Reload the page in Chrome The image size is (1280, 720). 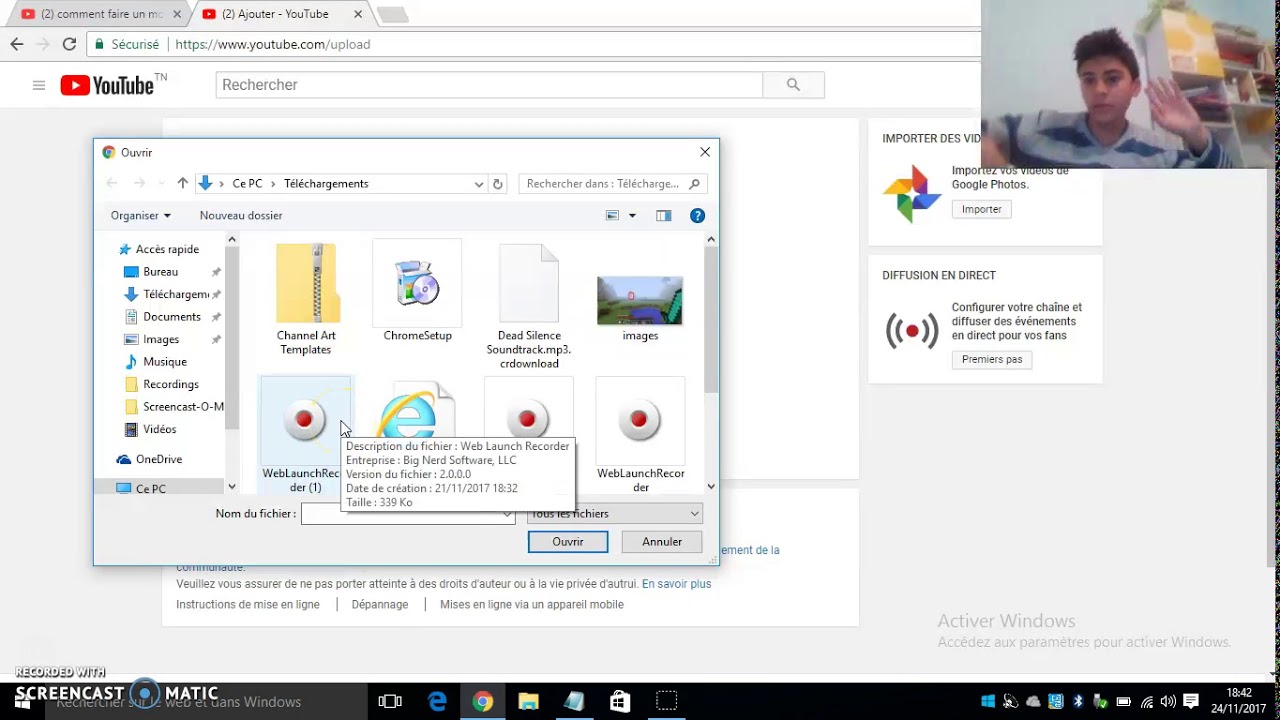[x=69, y=44]
